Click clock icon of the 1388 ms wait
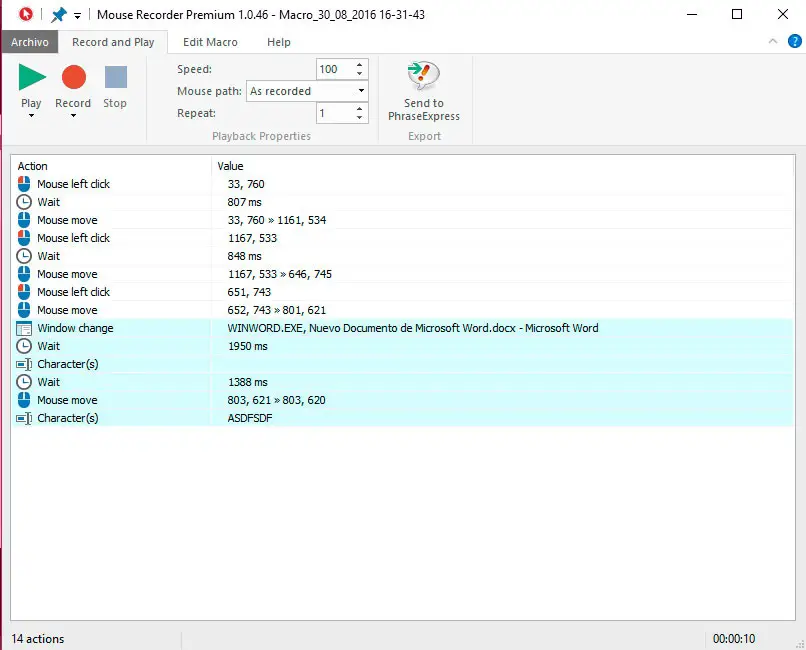 pos(24,382)
